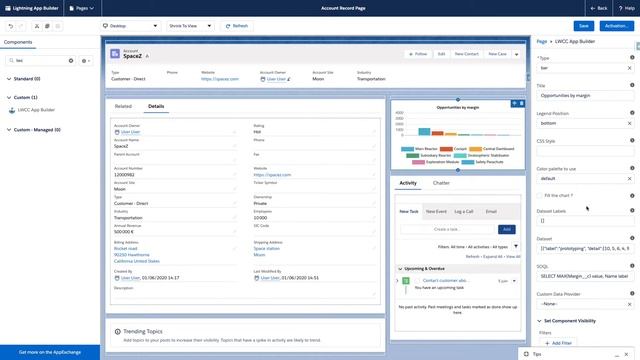Image resolution: width=640 pixels, height=360 pixels.
Task: Collapse the Custom components section
Action: pos(9,98)
